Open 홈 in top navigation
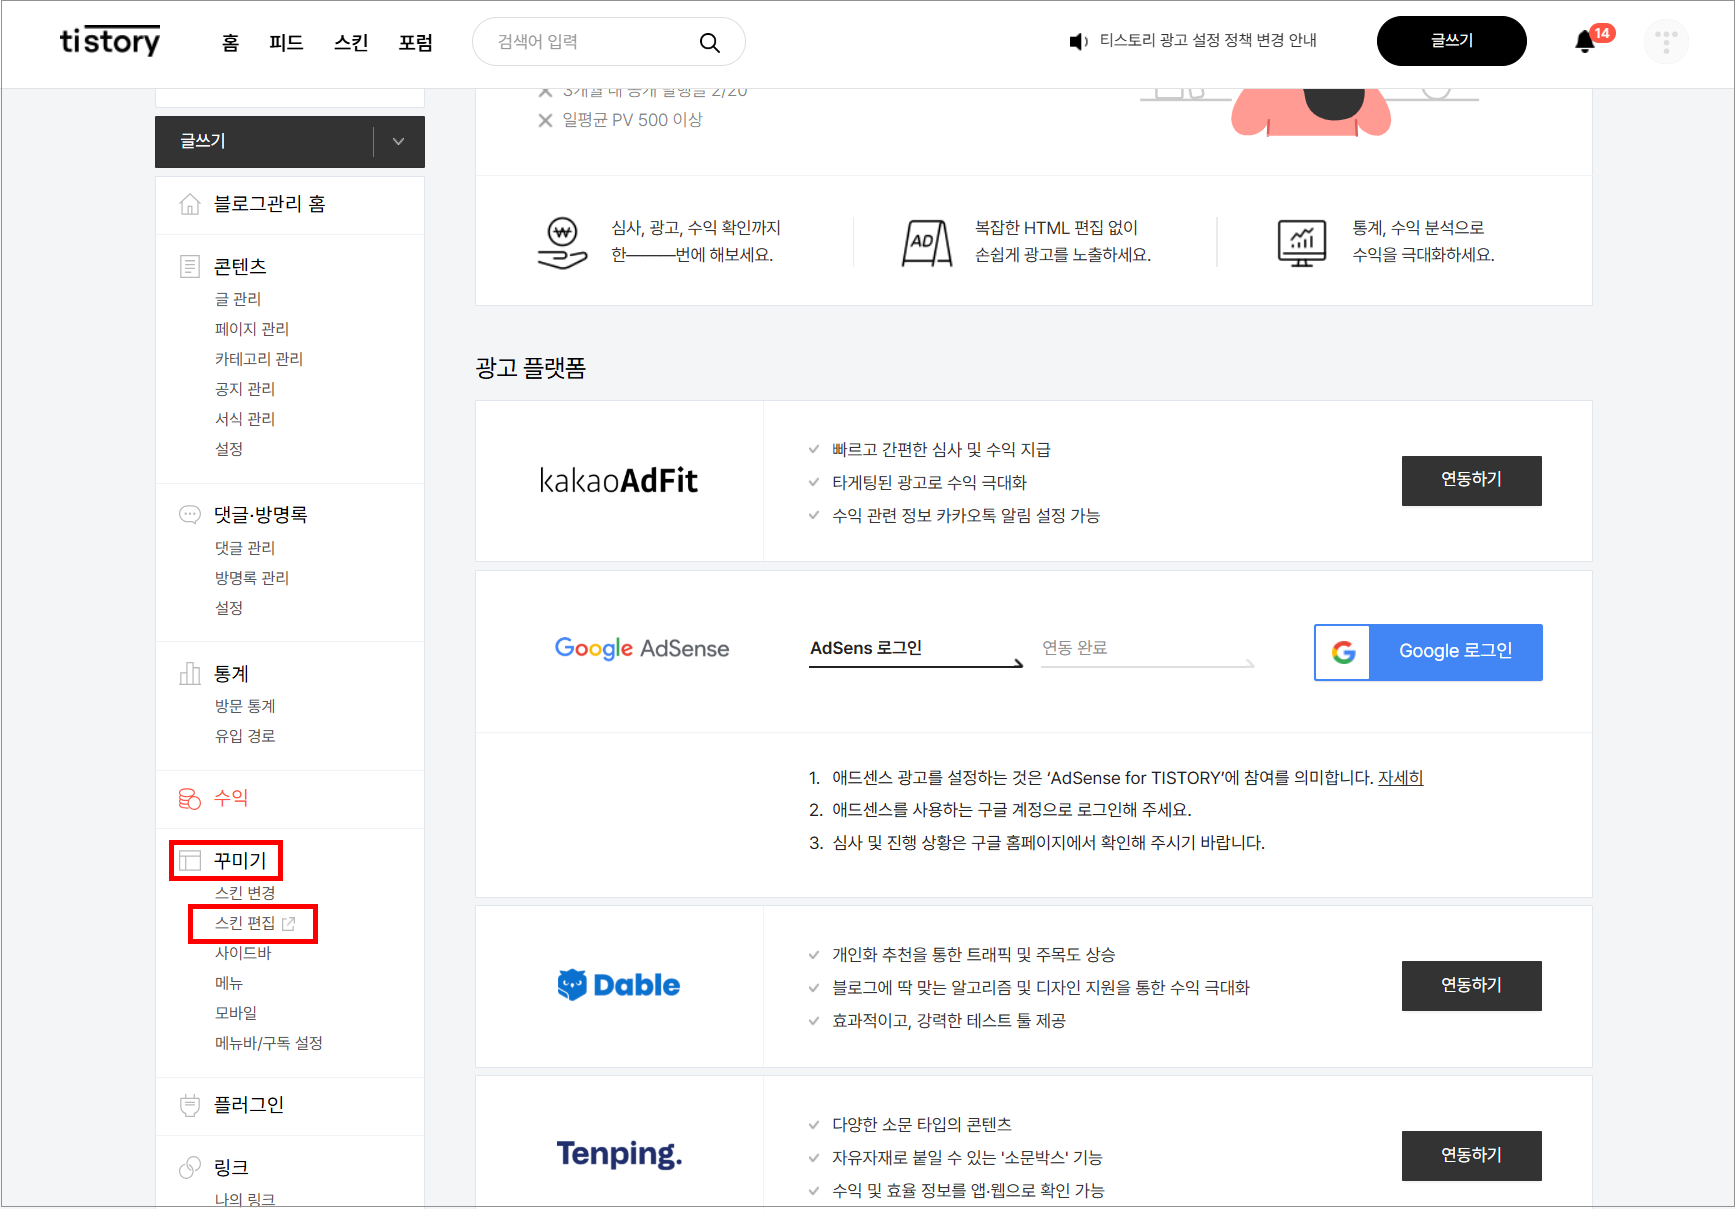Viewport: 1735px width, 1209px height. tap(230, 42)
